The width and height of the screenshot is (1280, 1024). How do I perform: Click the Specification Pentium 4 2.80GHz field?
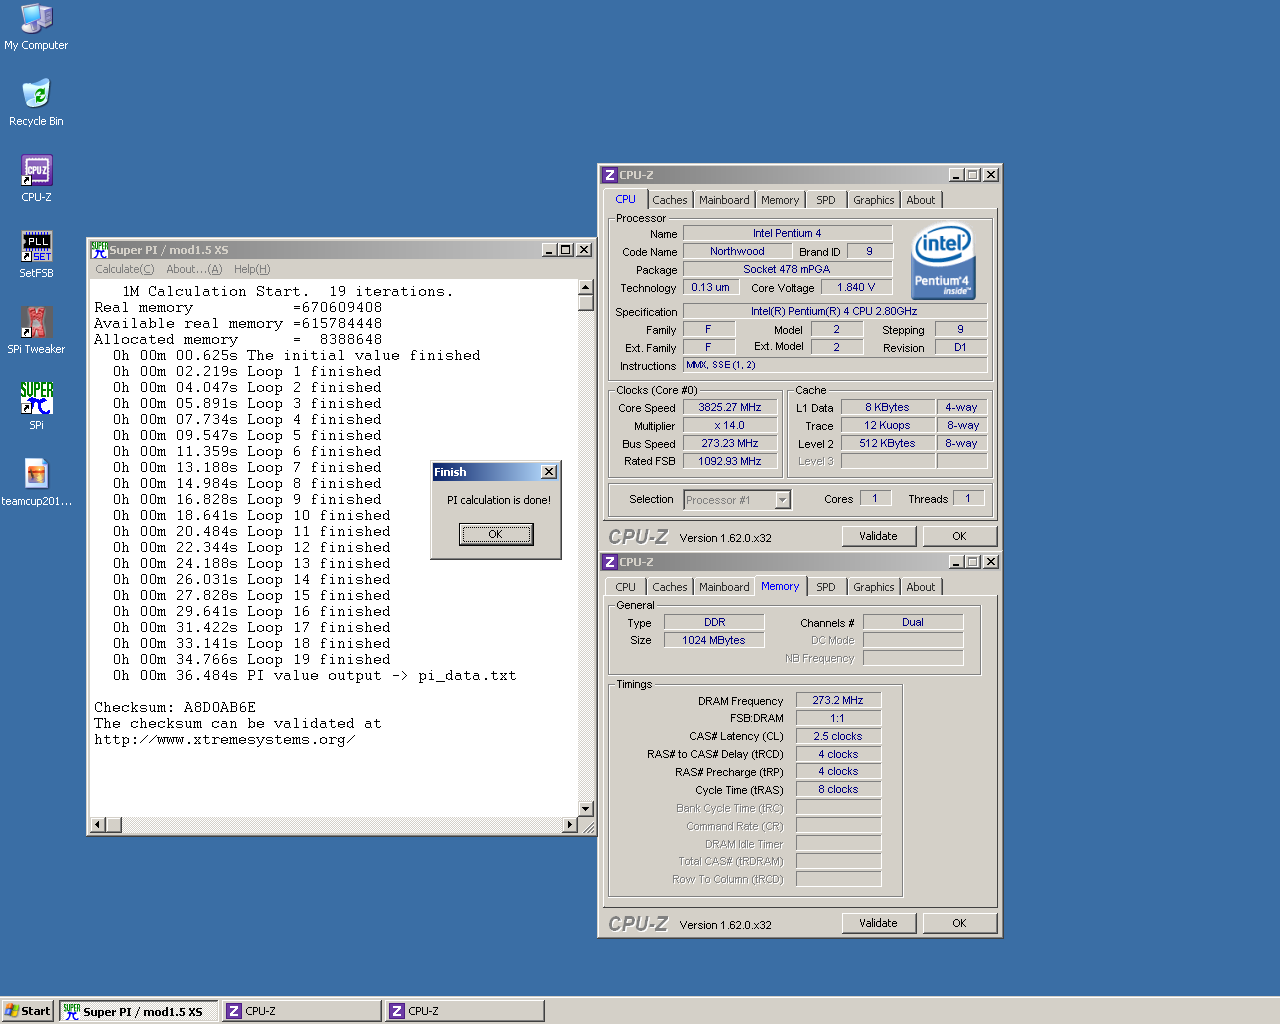835,311
